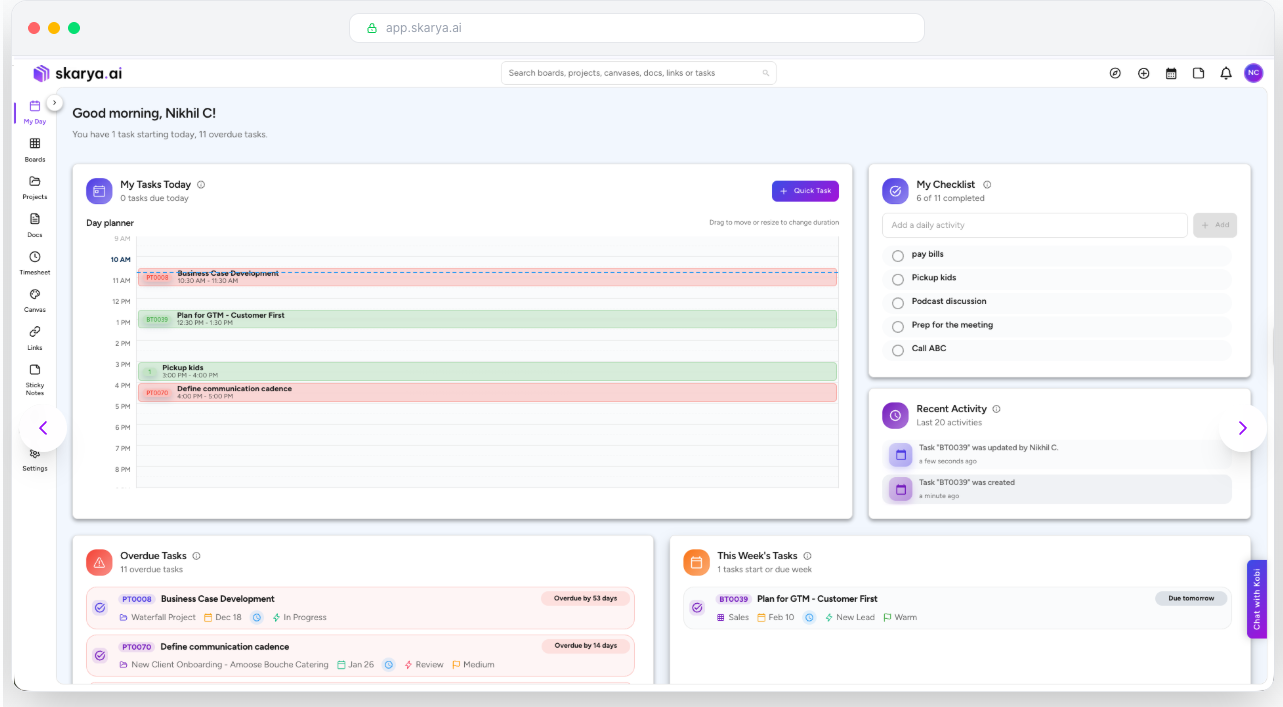Open My Day in the sidebar
The height and width of the screenshot is (707, 1283).
pyautogui.click(x=35, y=111)
